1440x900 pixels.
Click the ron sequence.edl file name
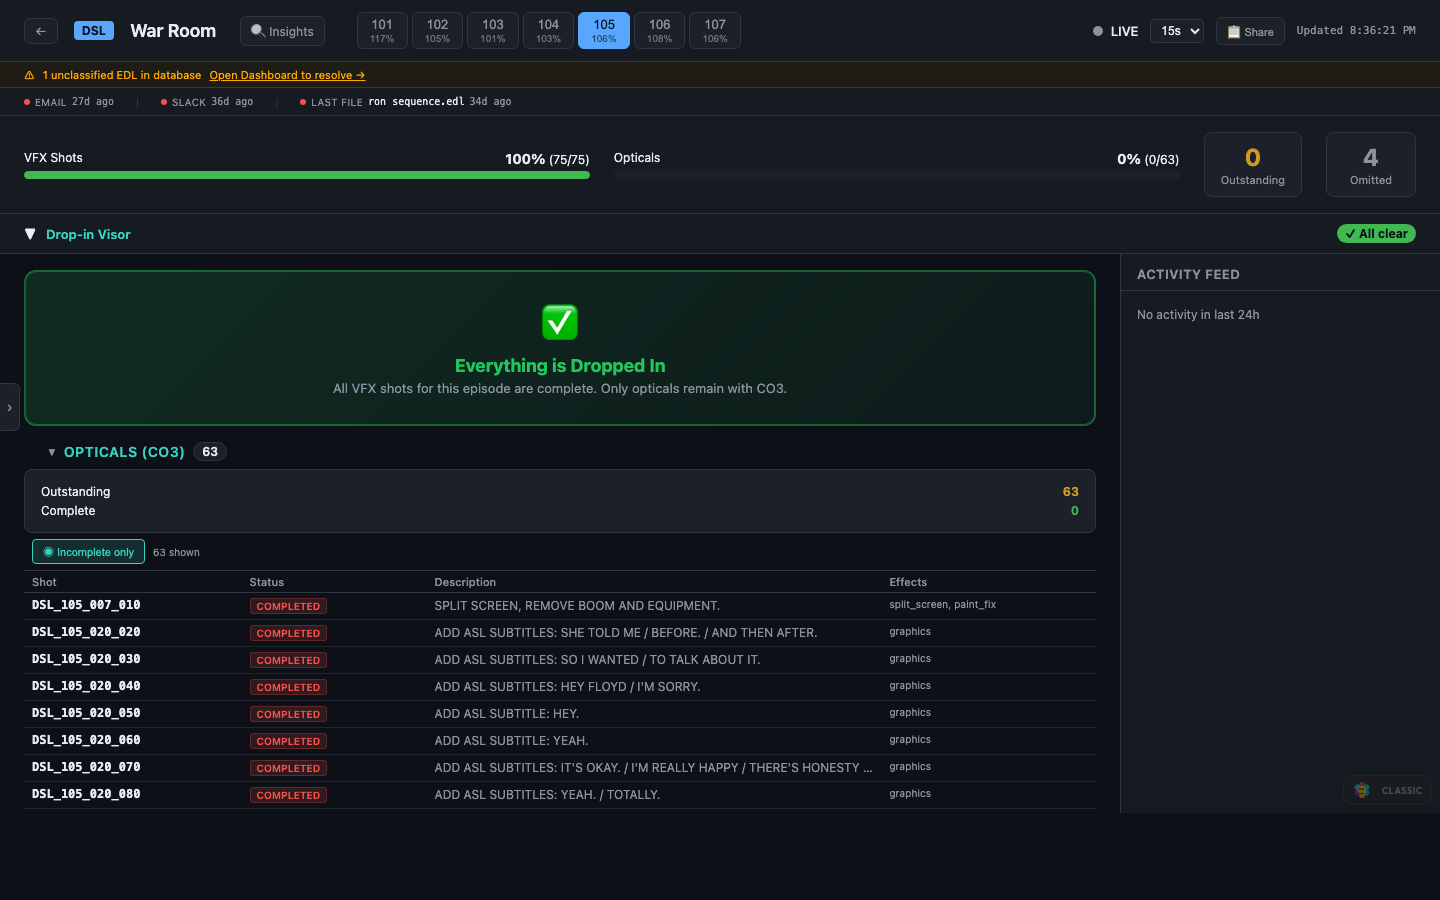coord(416,102)
